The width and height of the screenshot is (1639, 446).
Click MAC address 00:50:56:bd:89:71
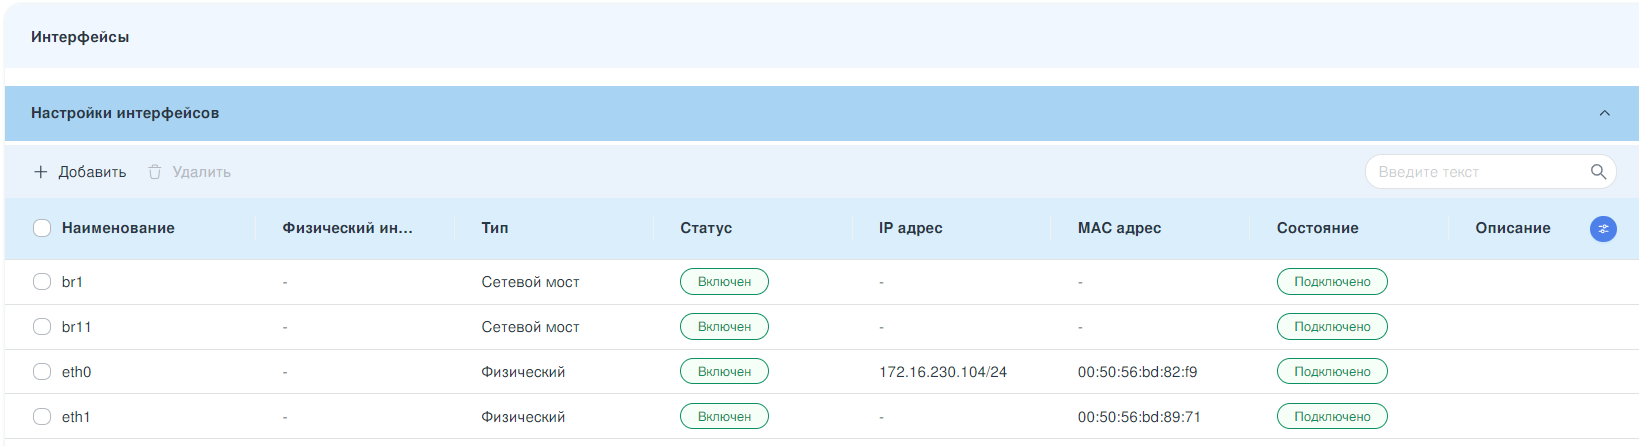(x=1139, y=417)
